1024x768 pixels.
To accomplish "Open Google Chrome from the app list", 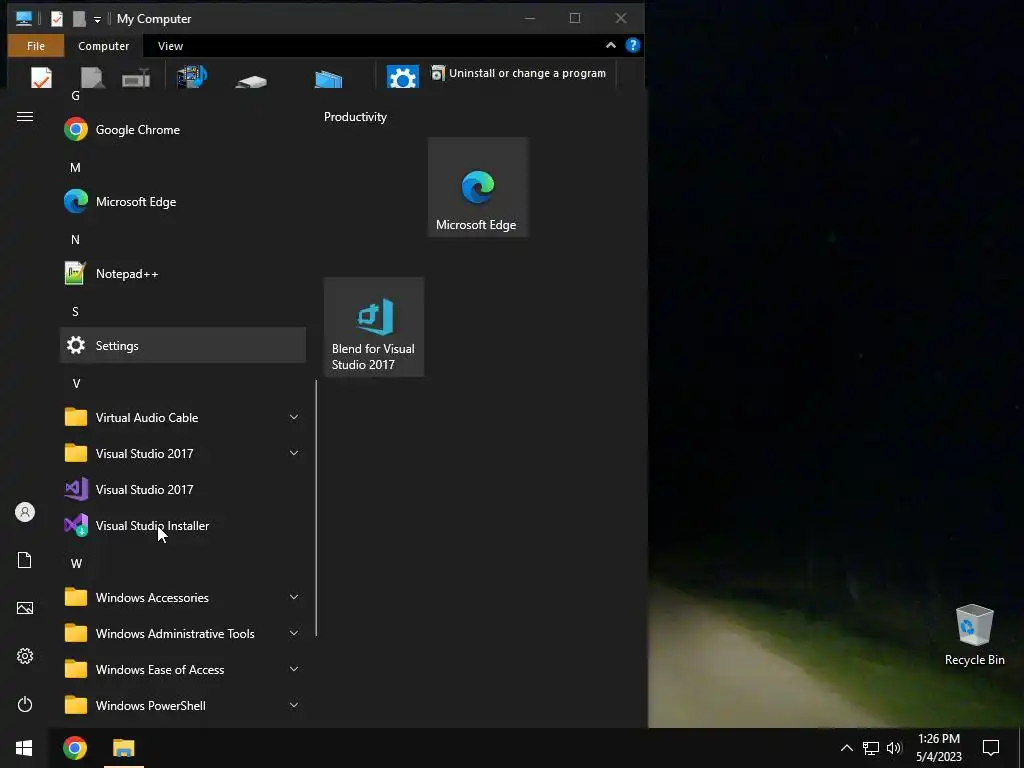I will pyautogui.click(x=183, y=130).
